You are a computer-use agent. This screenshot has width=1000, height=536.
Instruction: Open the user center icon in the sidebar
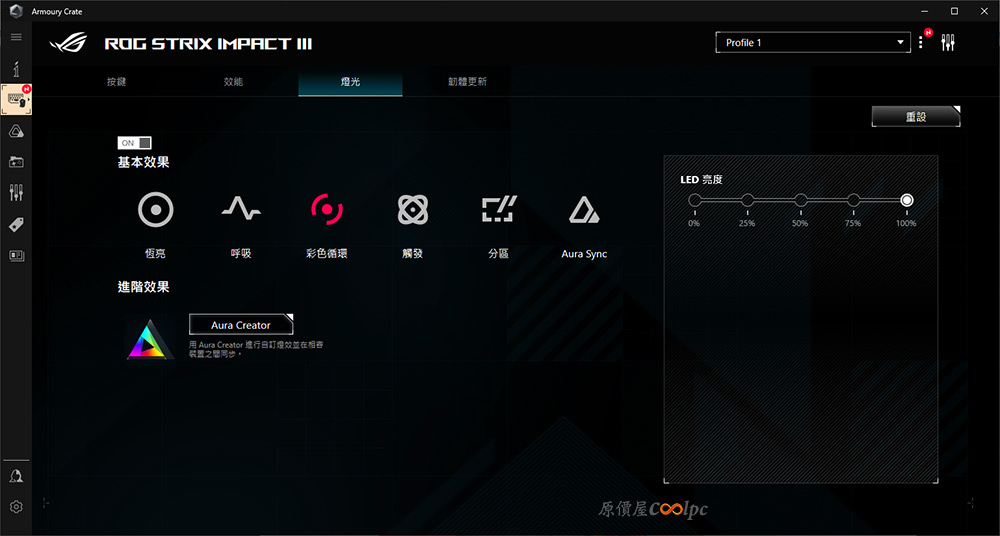(x=17, y=476)
